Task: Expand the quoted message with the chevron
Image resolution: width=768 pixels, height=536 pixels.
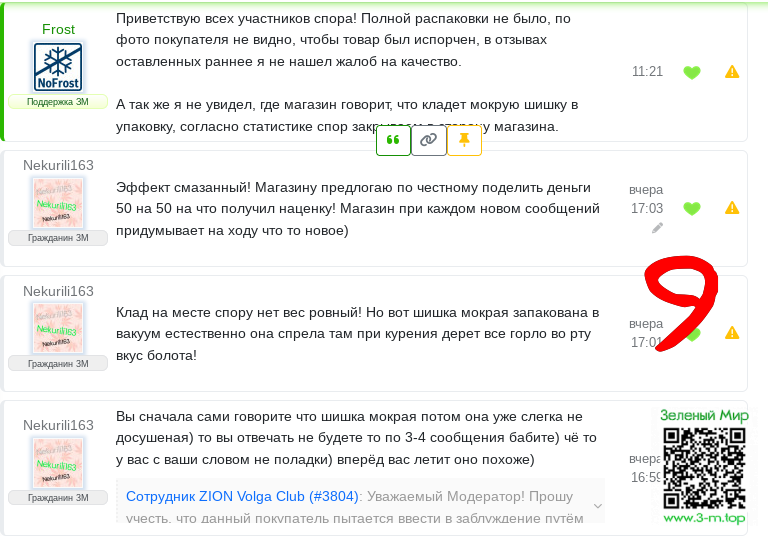Action: [598, 507]
